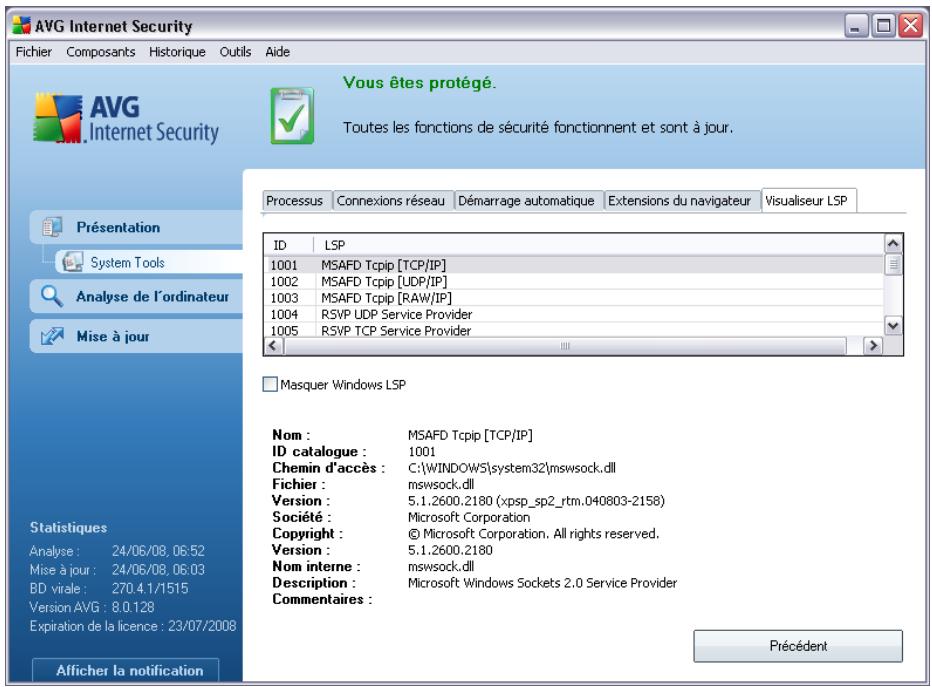
Task: Click the magnifier icon for Analyse de l'ordinateur
Action: tap(52, 296)
